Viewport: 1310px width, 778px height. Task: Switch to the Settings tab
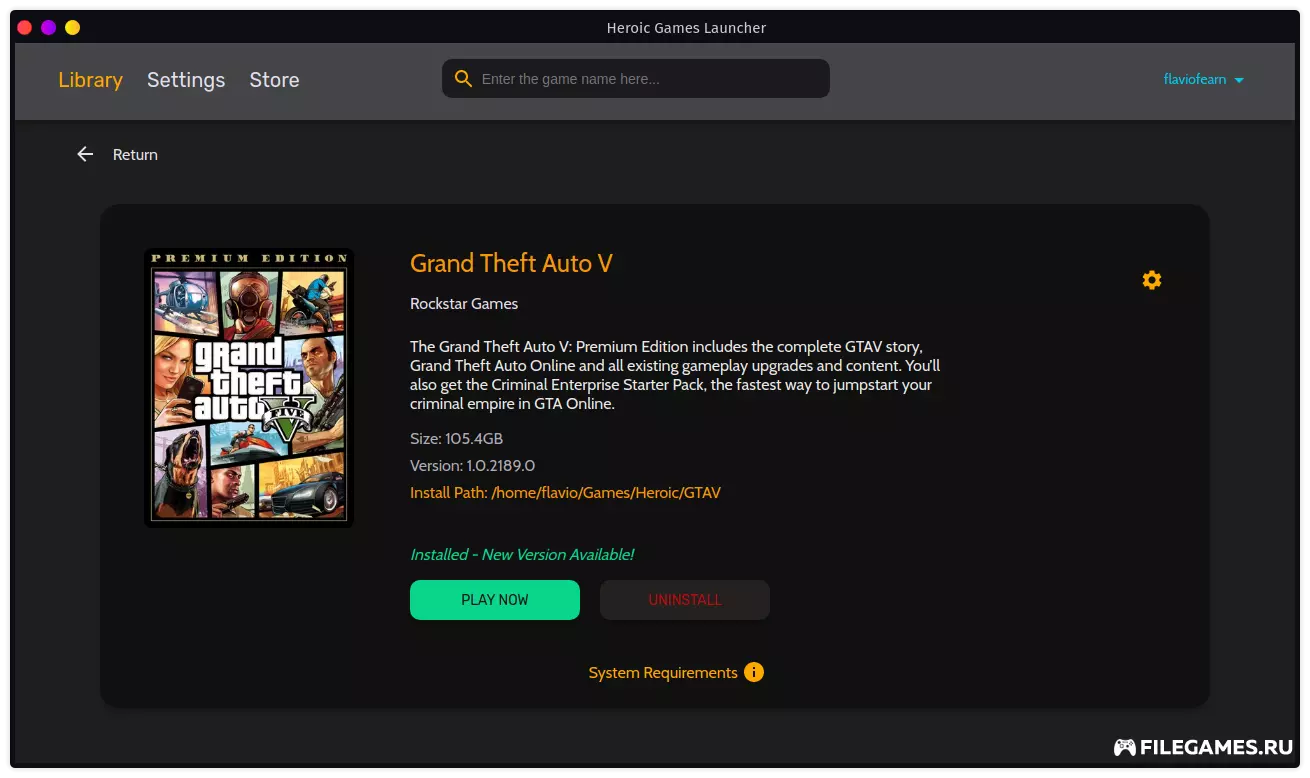coord(186,80)
